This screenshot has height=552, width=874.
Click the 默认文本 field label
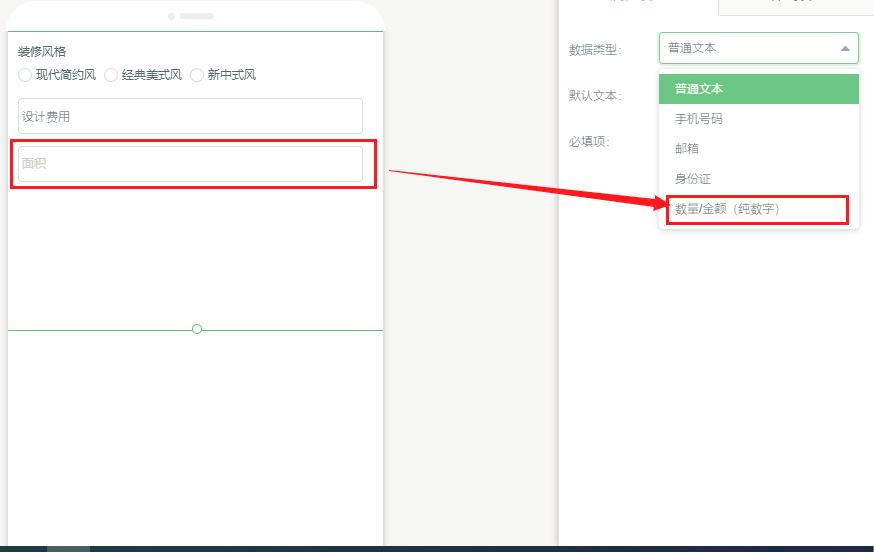[594, 96]
